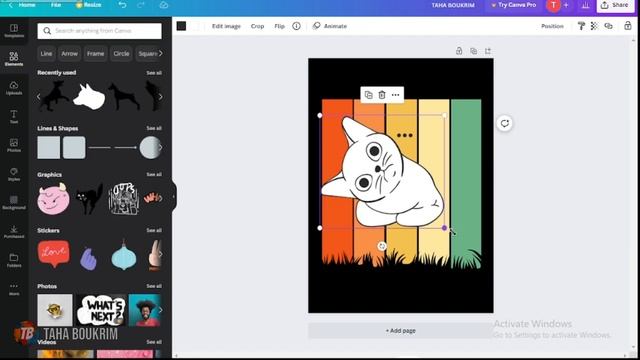Image resolution: width=640 pixels, height=360 pixels.
Task: Open the Share menu
Action: coord(615,5)
